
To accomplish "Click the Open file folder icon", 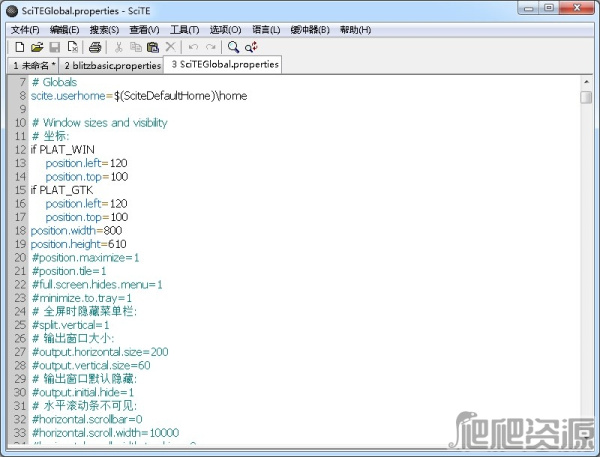I will click(37, 47).
